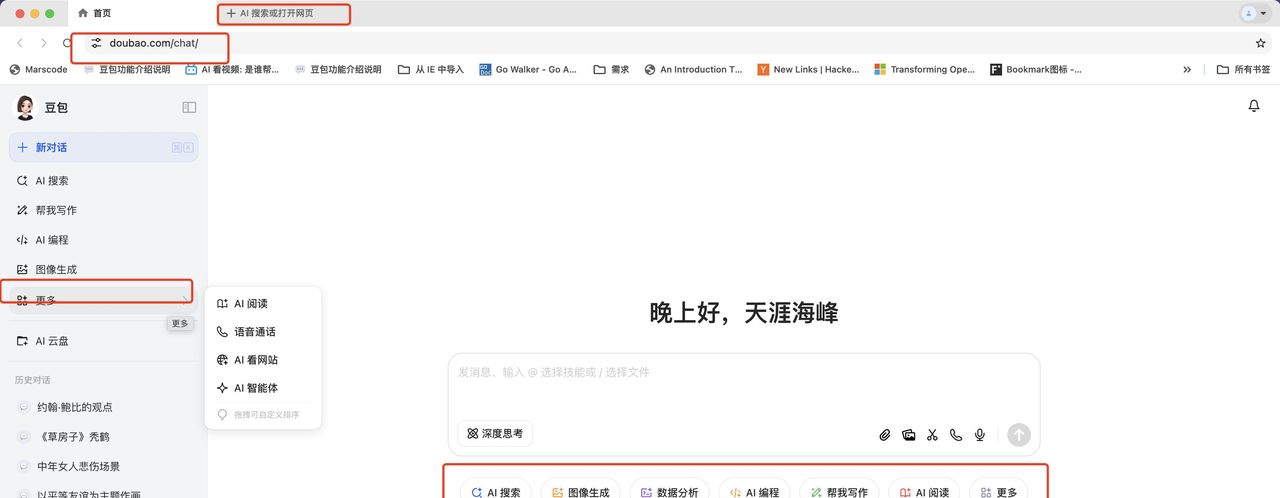Image resolution: width=1280 pixels, height=498 pixels.
Task: Choose the 图像生成 skill chip below the input
Action: (x=580, y=492)
